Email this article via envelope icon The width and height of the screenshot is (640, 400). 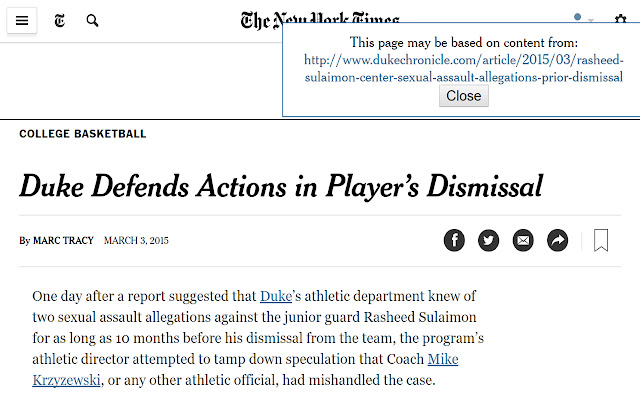[523, 240]
